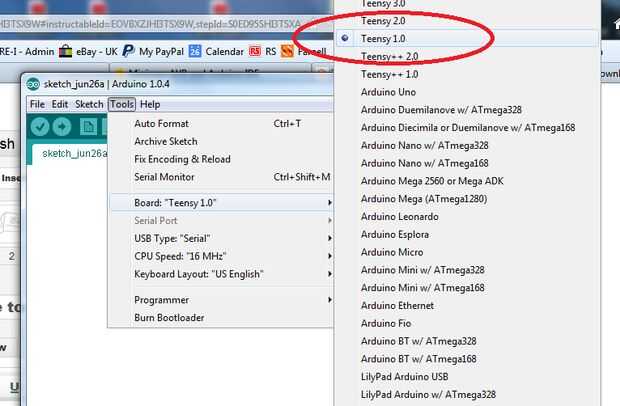
Task: Select Arduino Nano w/ ATmega328 board
Action: coord(467,145)
